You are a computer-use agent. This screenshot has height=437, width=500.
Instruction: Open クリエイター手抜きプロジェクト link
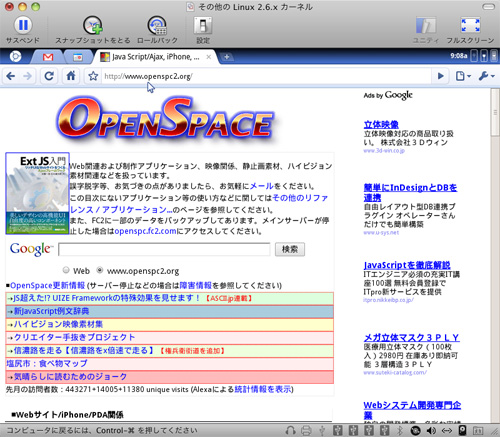coord(74,337)
